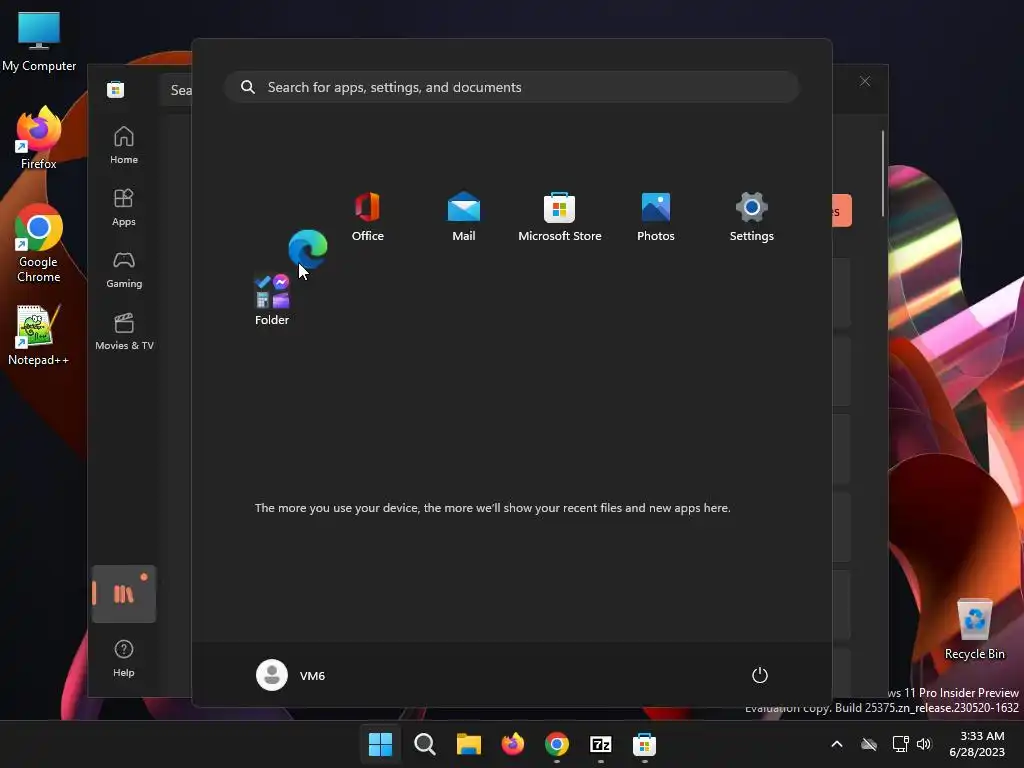Open 7-Zip from the taskbar
Image resolution: width=1024 pixels, height=768 pixels.
[600, 744]
